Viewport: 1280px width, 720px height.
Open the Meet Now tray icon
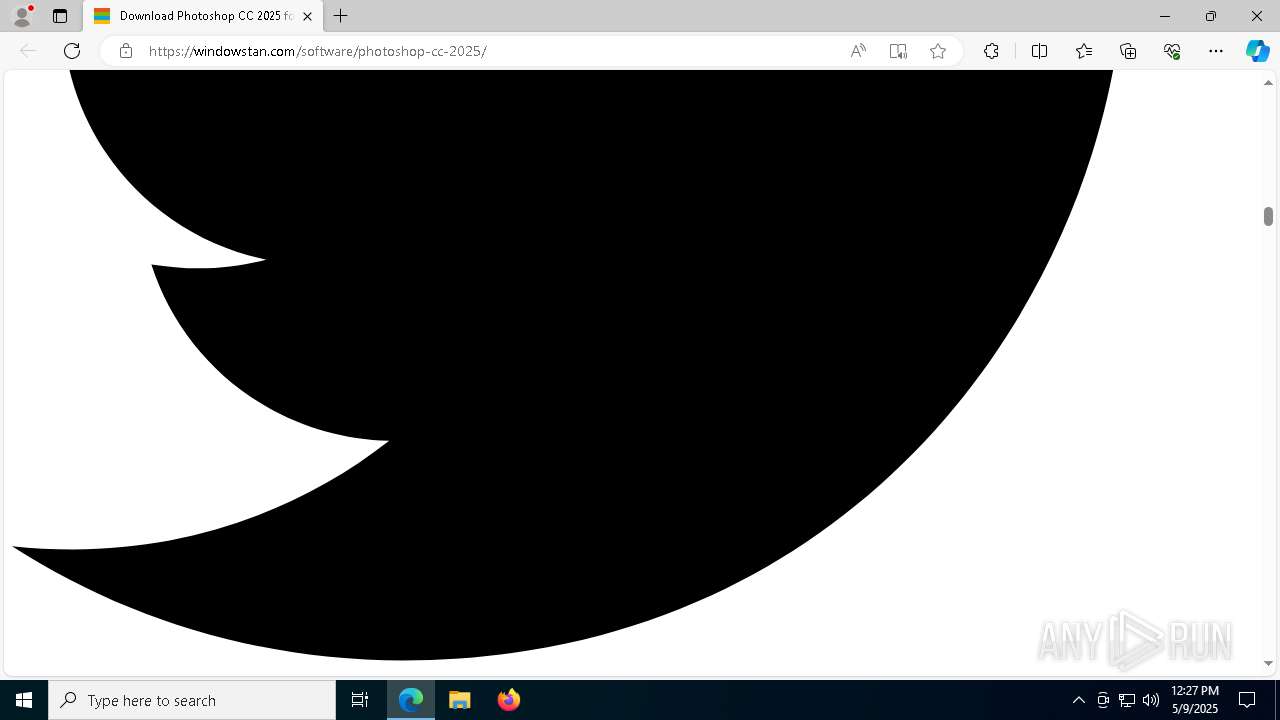pos(1103,700)
